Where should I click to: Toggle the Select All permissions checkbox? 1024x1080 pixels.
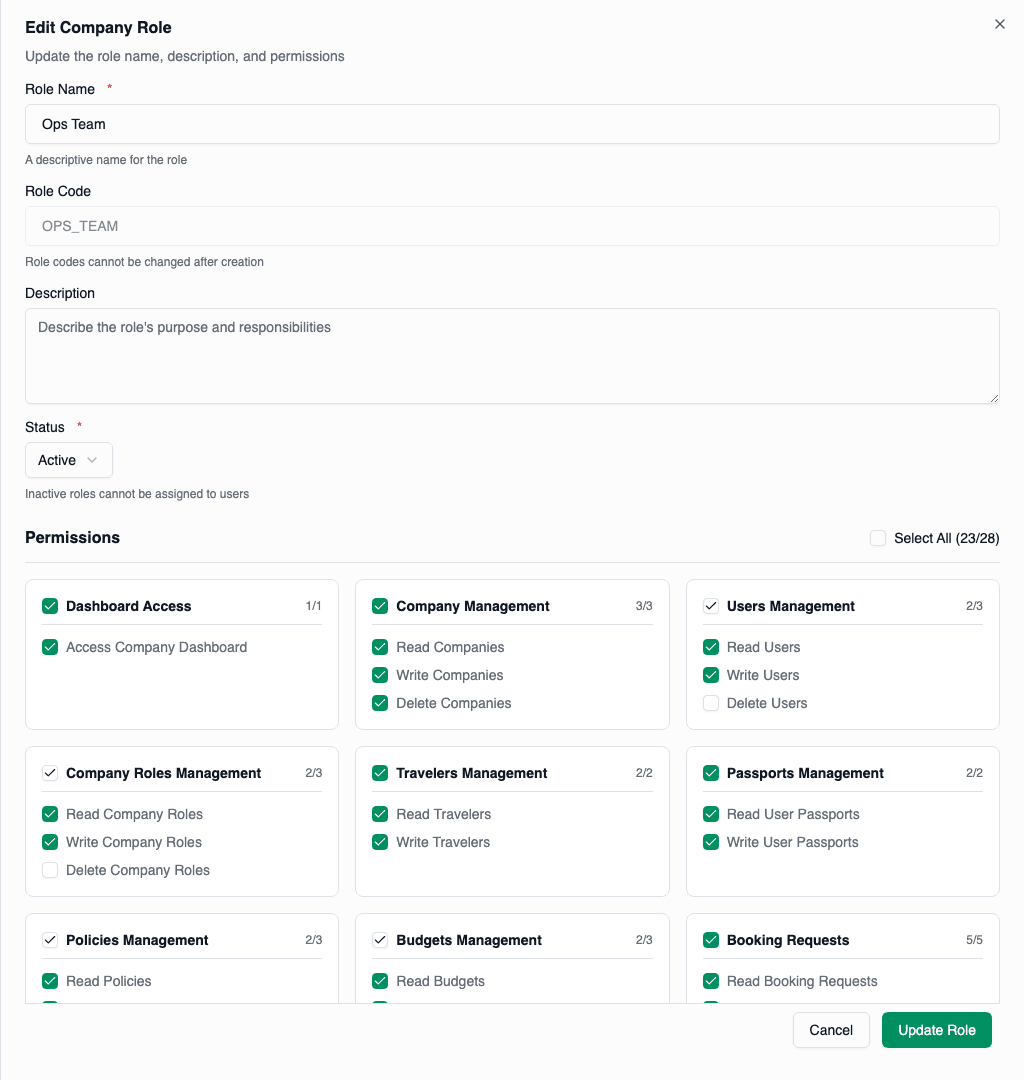click(877, 538)
